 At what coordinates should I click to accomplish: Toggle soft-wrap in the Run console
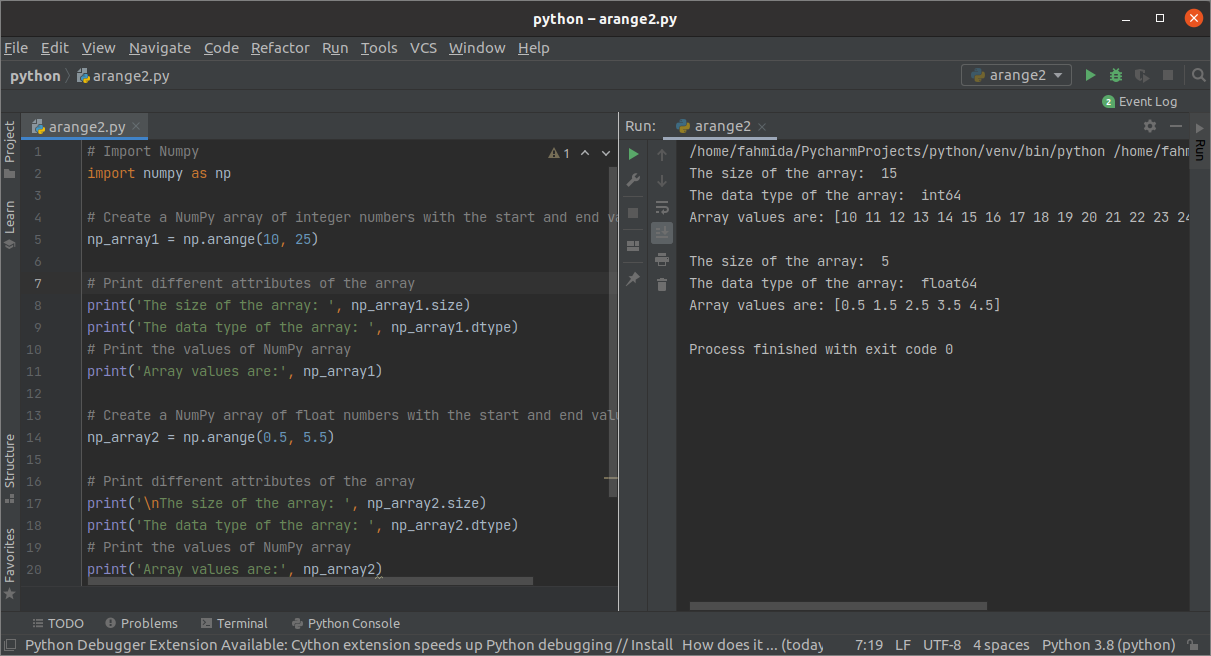coord(661,207)
